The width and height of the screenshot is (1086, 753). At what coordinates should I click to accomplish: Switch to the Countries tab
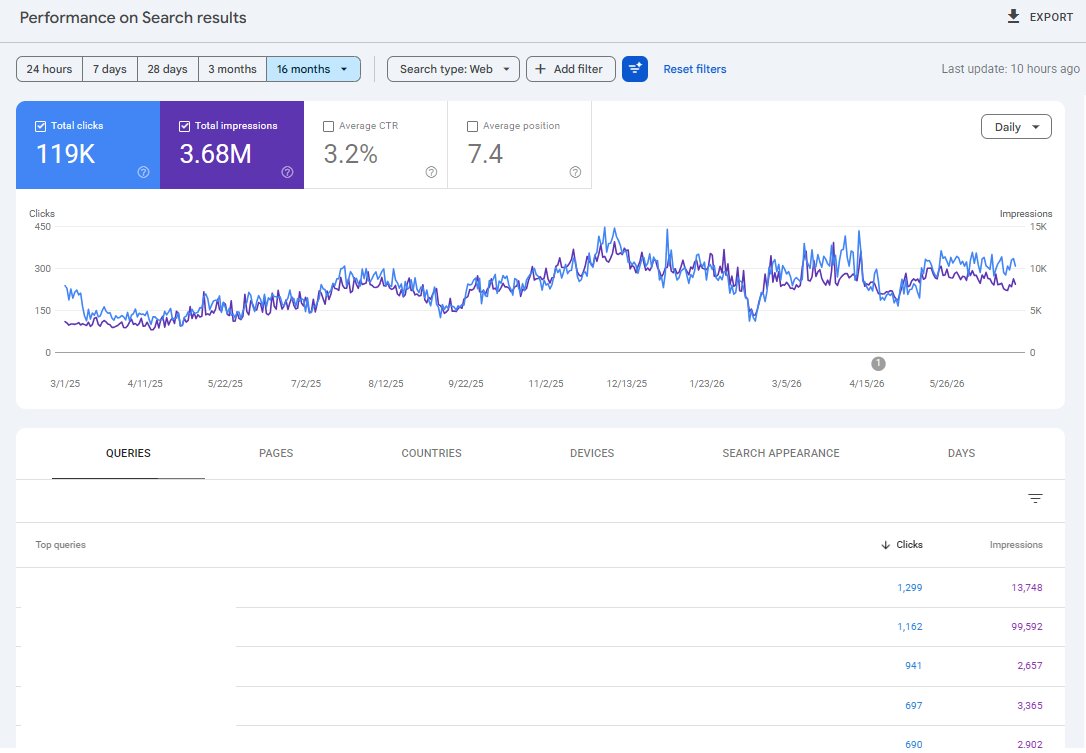pyautogui.click(x=431, y=453)
